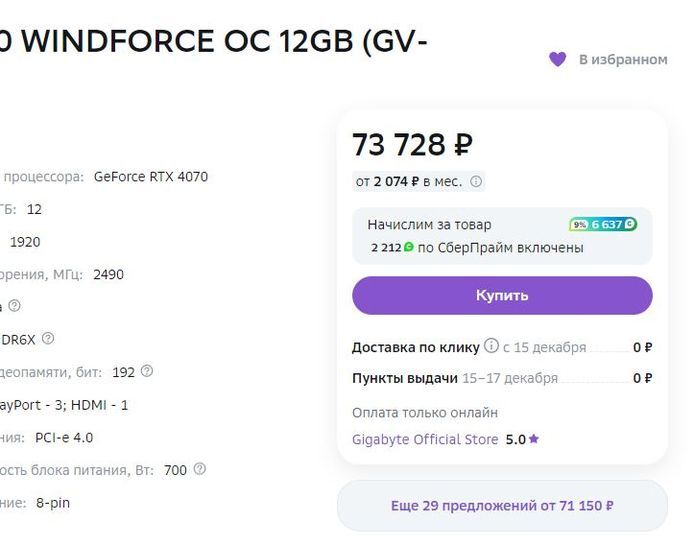Click the GeForce RTX 4070 spec value
Image resolution: width=694 pixels, height=545 pixels.
151,177
